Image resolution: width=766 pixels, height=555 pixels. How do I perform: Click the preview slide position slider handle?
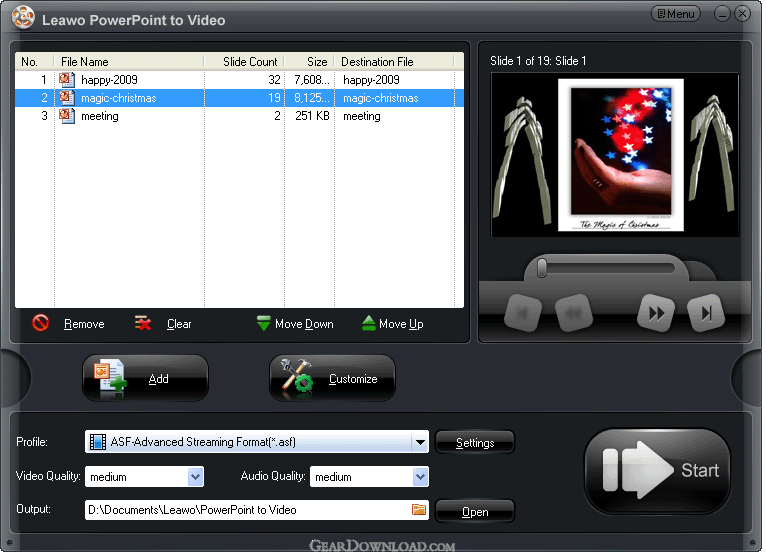tap(543, 269)
